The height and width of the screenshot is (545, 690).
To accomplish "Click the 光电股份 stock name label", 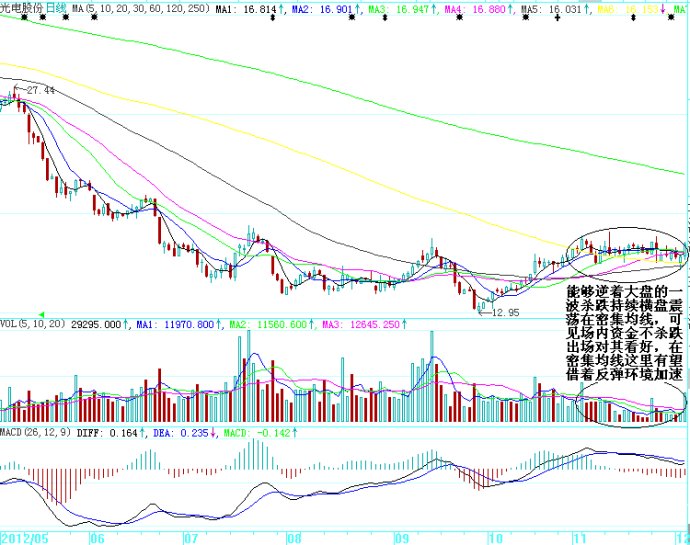I will [22, 8].
